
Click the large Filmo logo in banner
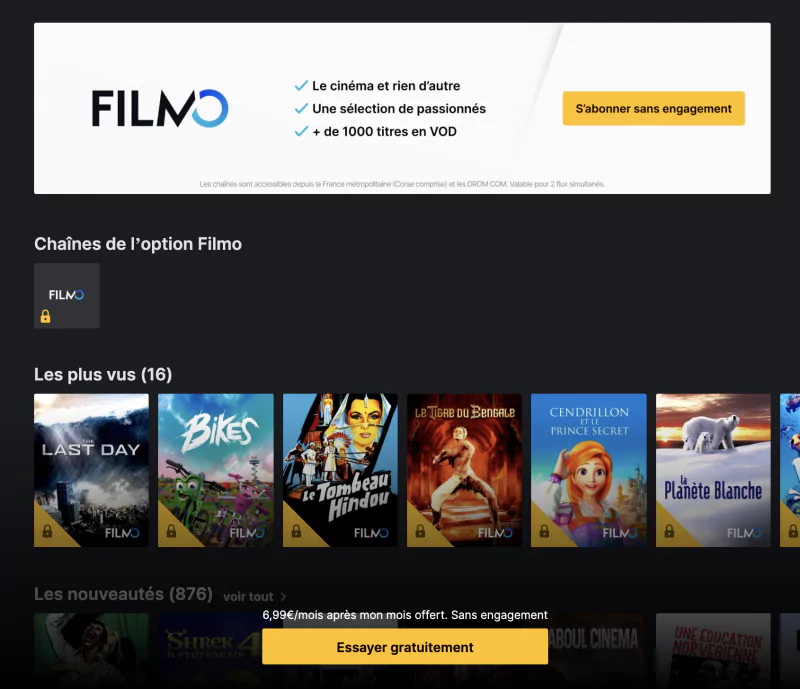tap(160, 108)
